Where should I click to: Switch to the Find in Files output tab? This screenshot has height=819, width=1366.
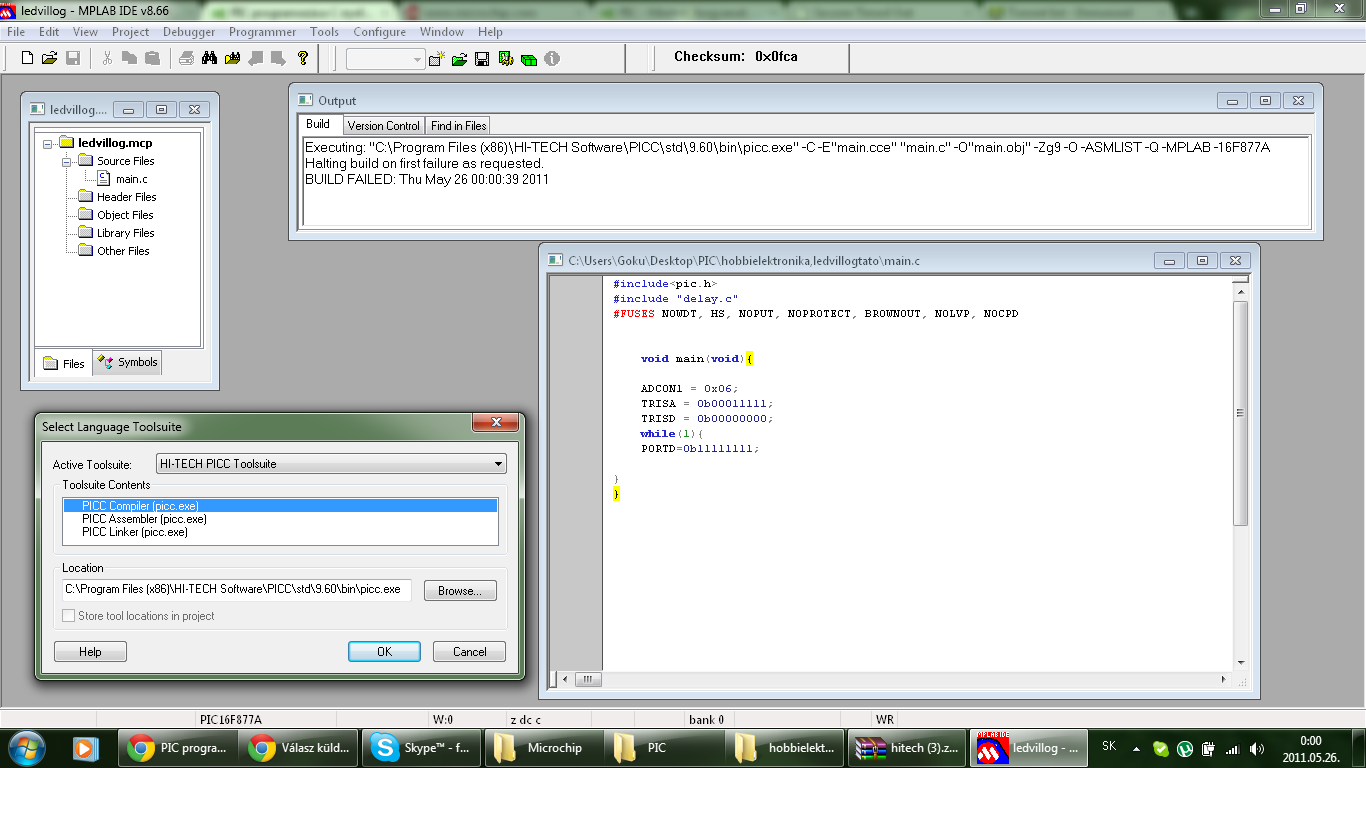tap(458, 126)
